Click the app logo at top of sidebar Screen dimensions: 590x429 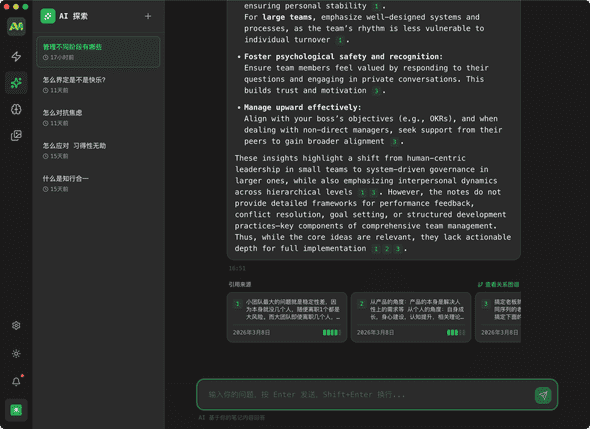pyautogui.click(x=16, y=26)
